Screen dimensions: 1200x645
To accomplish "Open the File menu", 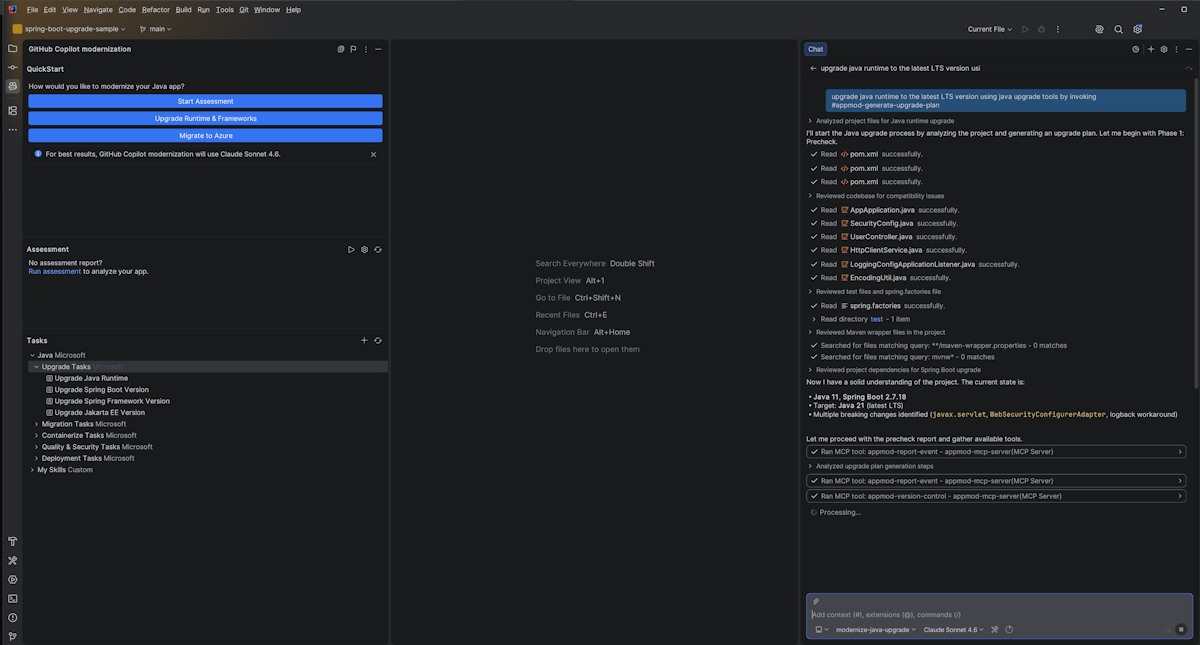I will [32, 9].
